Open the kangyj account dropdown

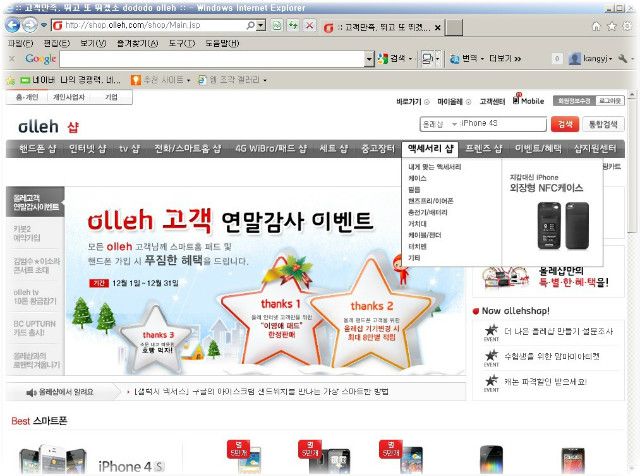point(591,59)
